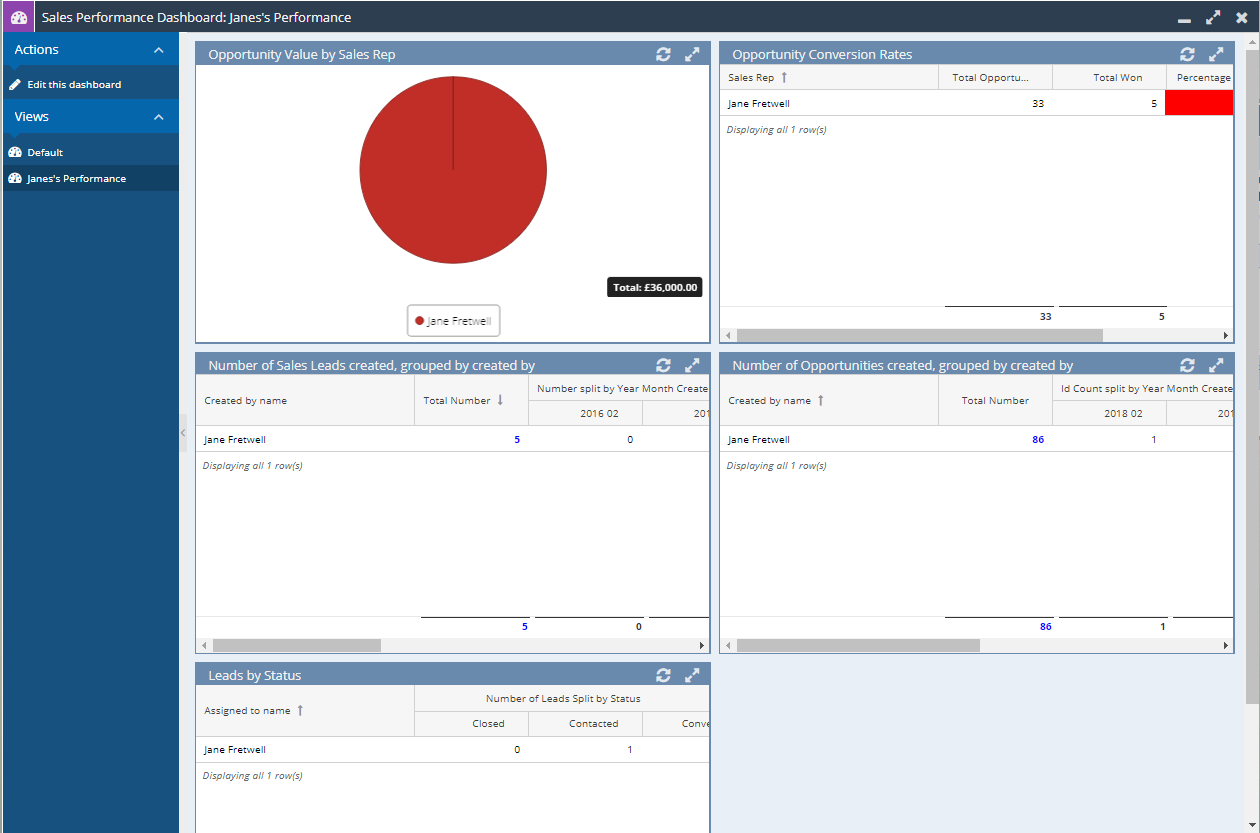Refresh the Leads by Status panel

(663, 675)
